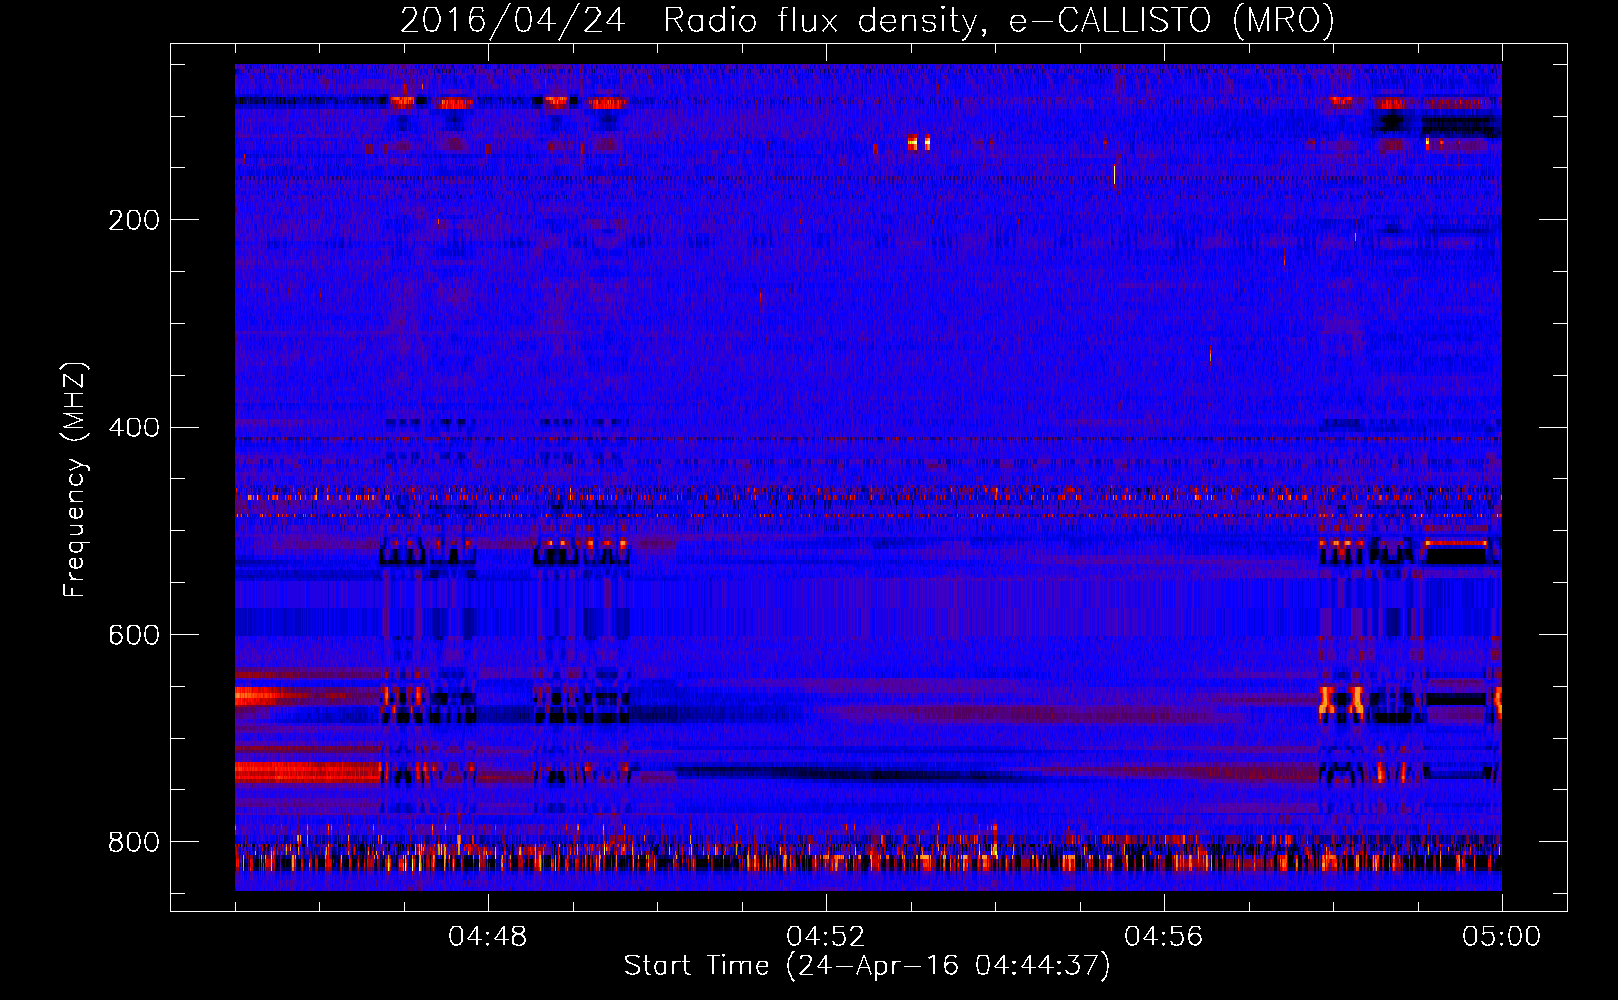Click the "04:48" time tick label
1618x1000 pixels.
[488, 937]
